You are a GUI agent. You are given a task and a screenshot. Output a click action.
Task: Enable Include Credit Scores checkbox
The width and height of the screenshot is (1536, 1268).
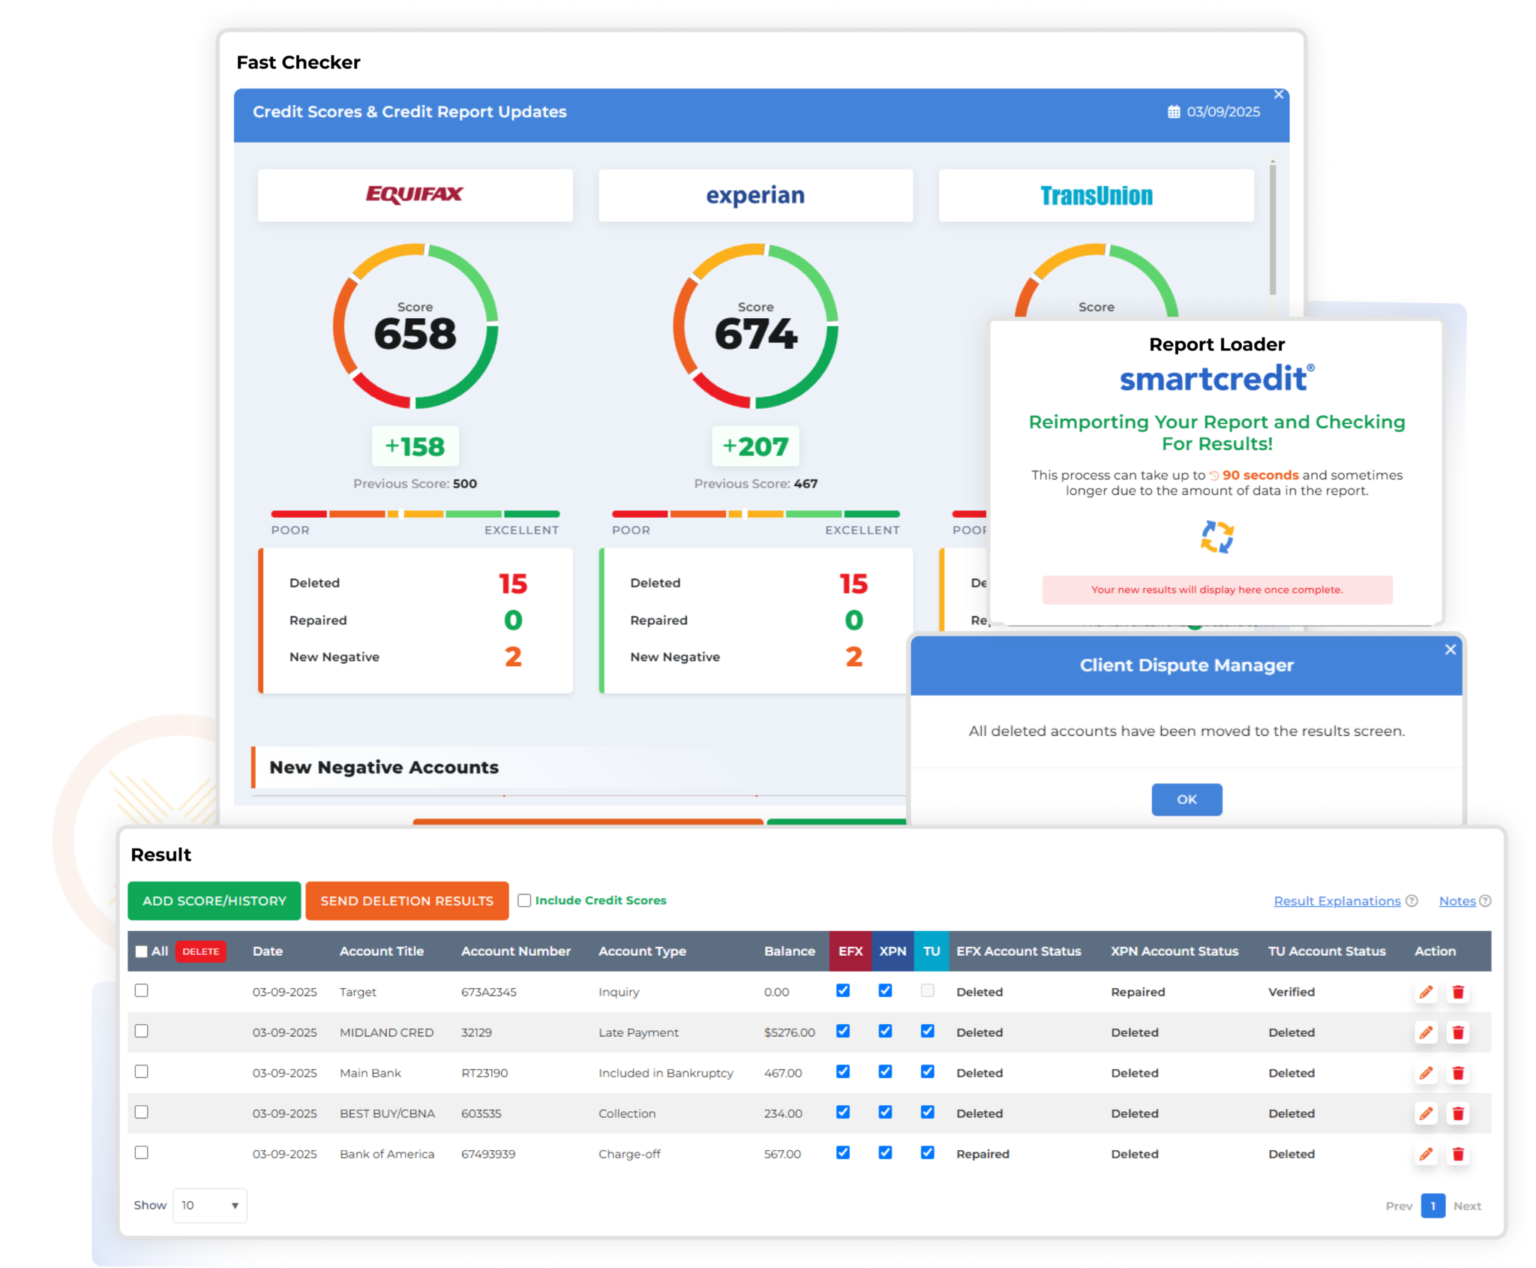click(524, 900)
